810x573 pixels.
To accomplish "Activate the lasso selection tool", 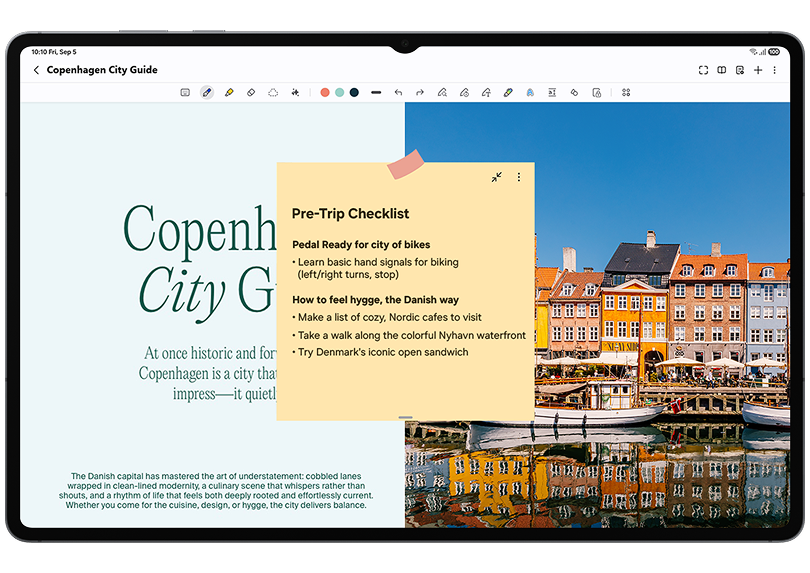I will [x=273, y=92].
